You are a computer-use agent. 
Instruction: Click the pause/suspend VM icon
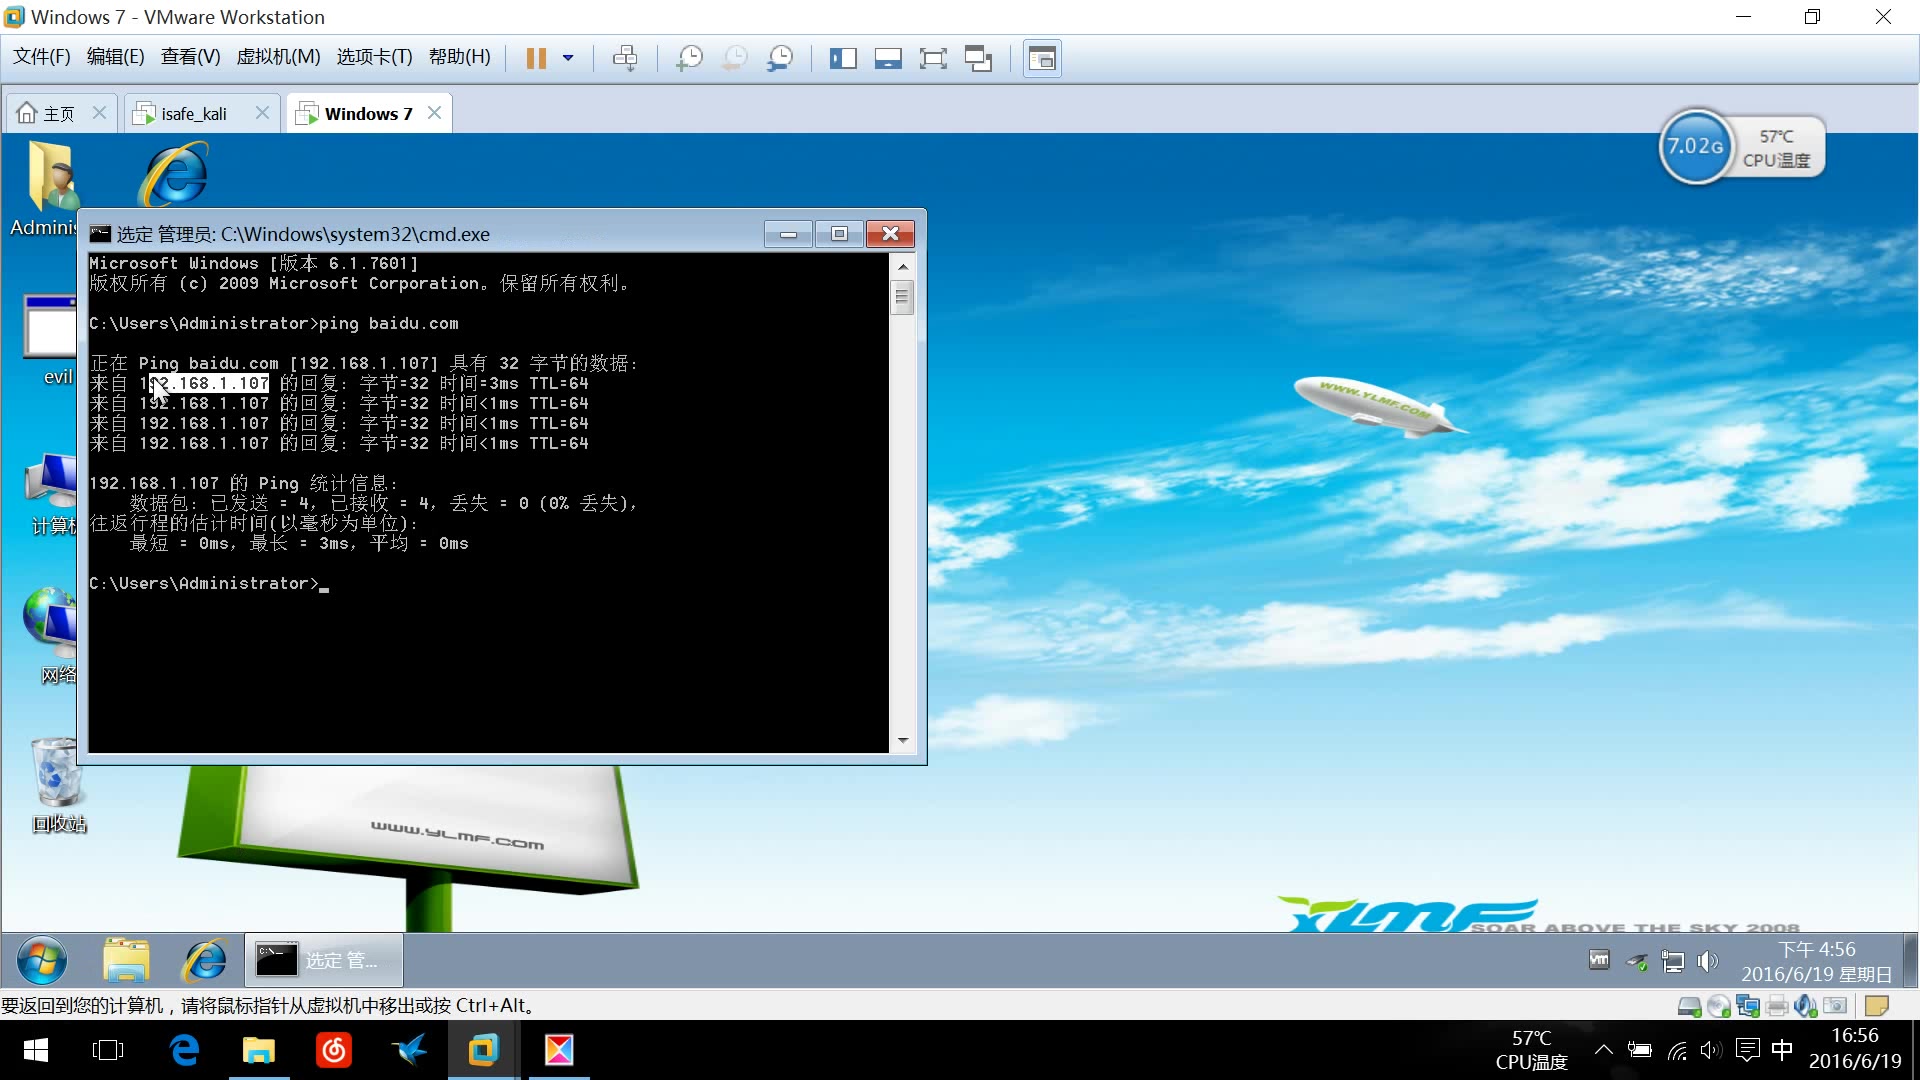click(535, 58)
